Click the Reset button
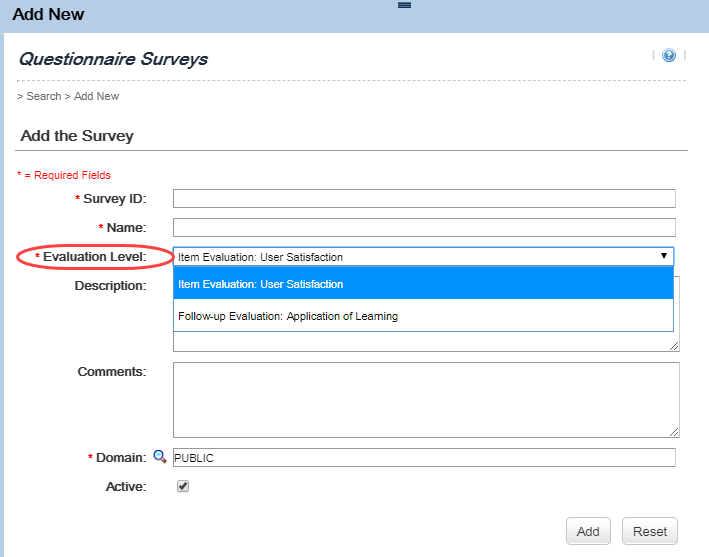This screenshot has height=557, width=709. 650,531
